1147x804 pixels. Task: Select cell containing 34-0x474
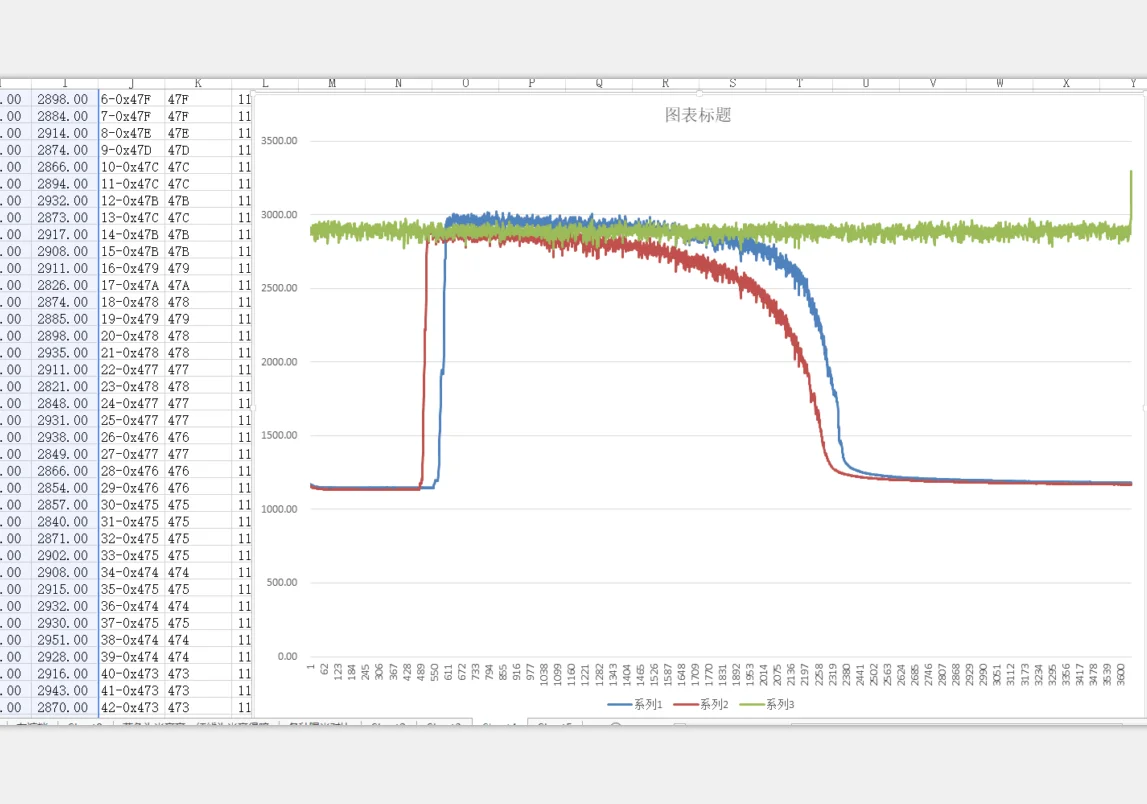pos(132,572)
